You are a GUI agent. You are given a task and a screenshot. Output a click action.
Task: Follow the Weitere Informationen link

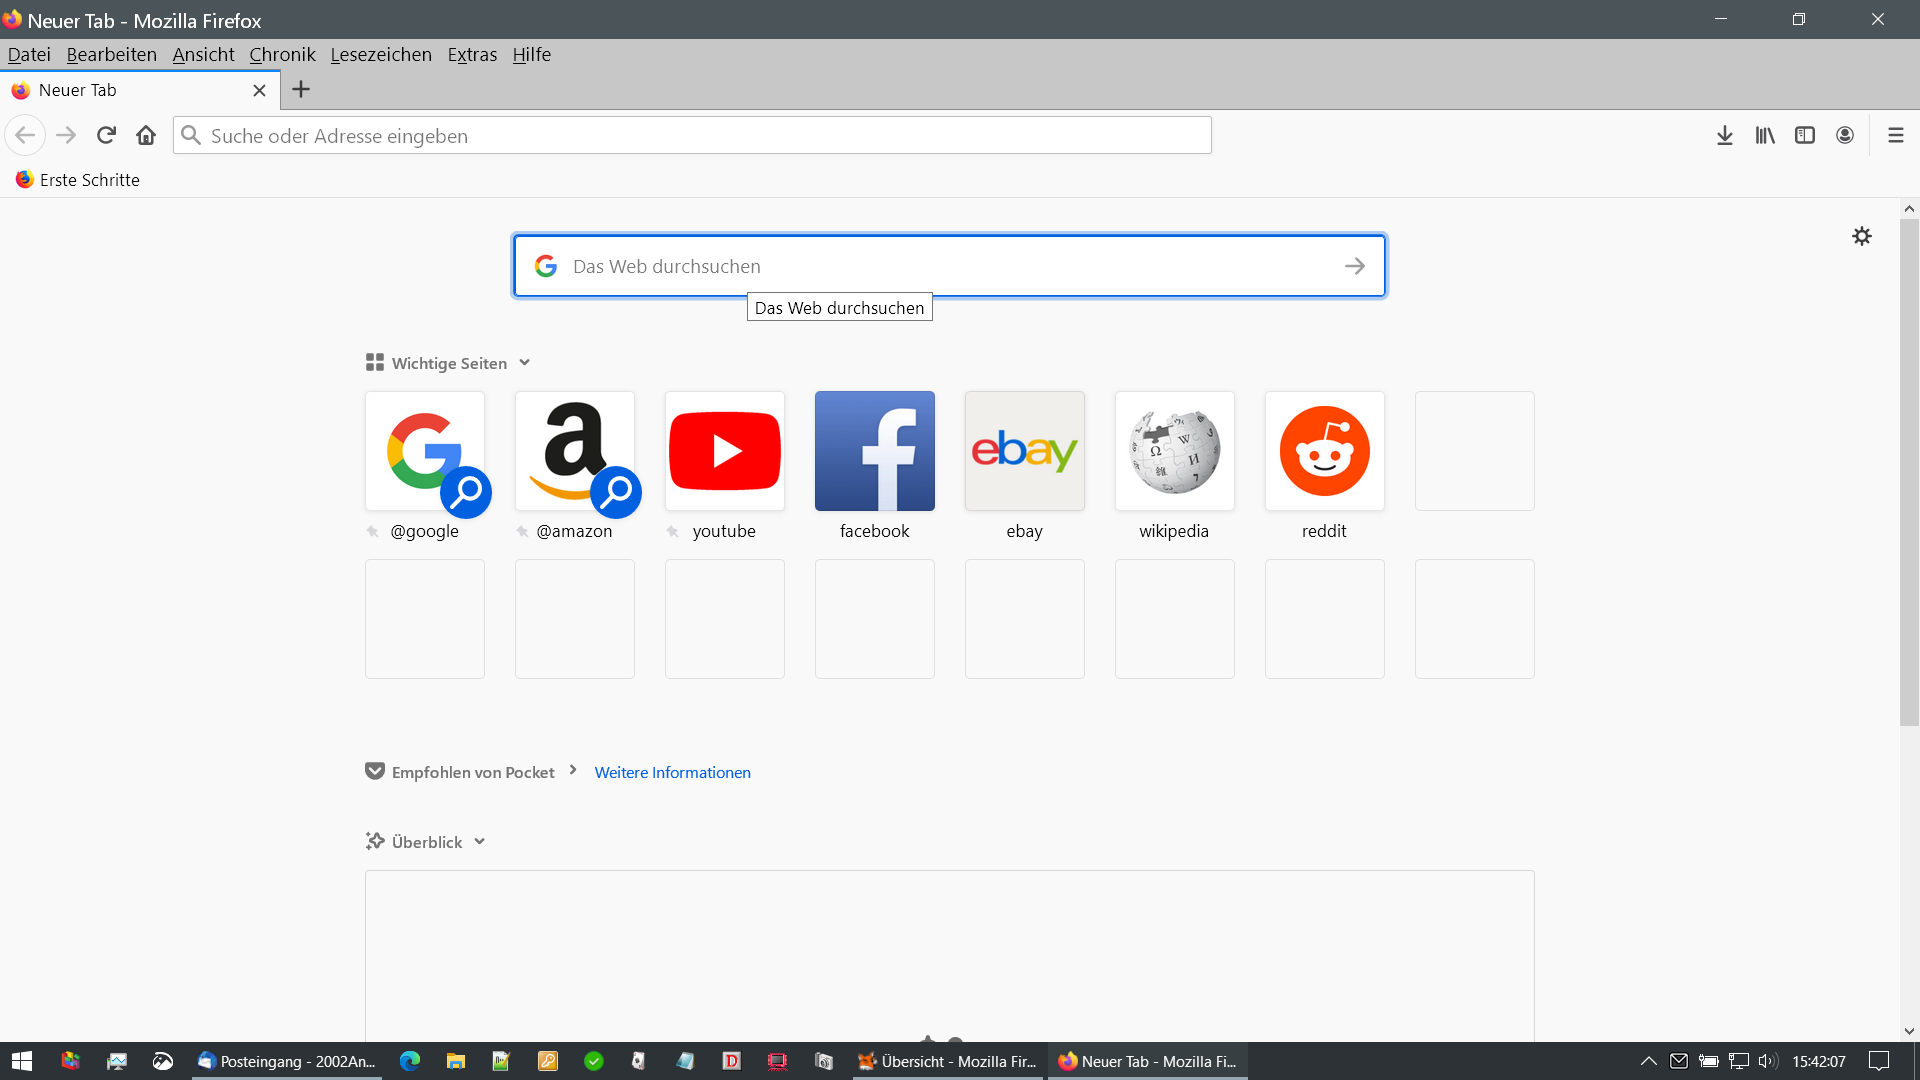pyautogui.click(x=672, y=773)
